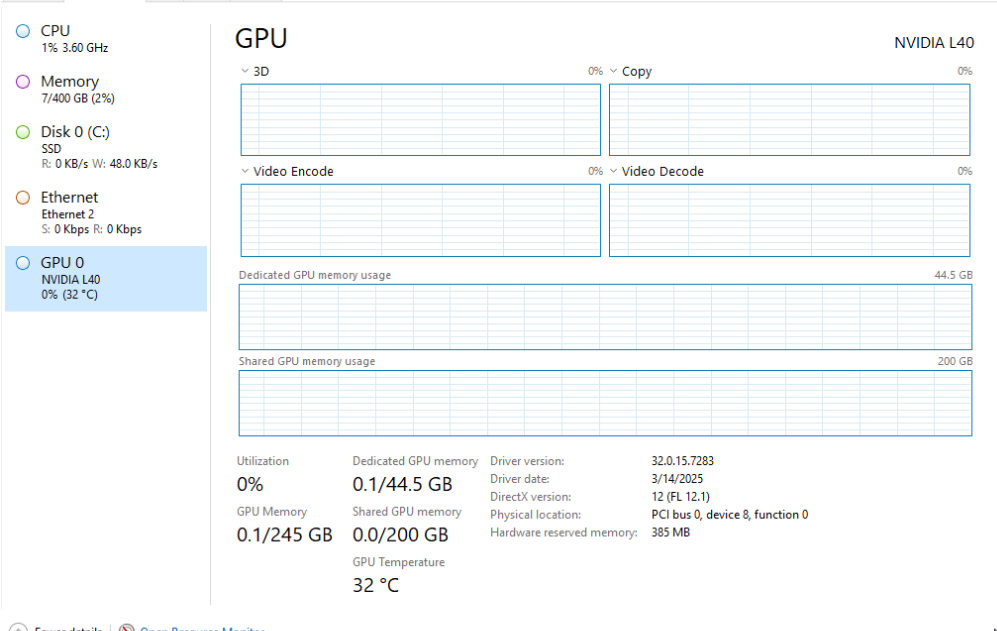This screenshot has width=997, height=631.
Task: Click the Dedicated GPU memory usage graph
Action: pyautogui.click(x=605, y=317)
